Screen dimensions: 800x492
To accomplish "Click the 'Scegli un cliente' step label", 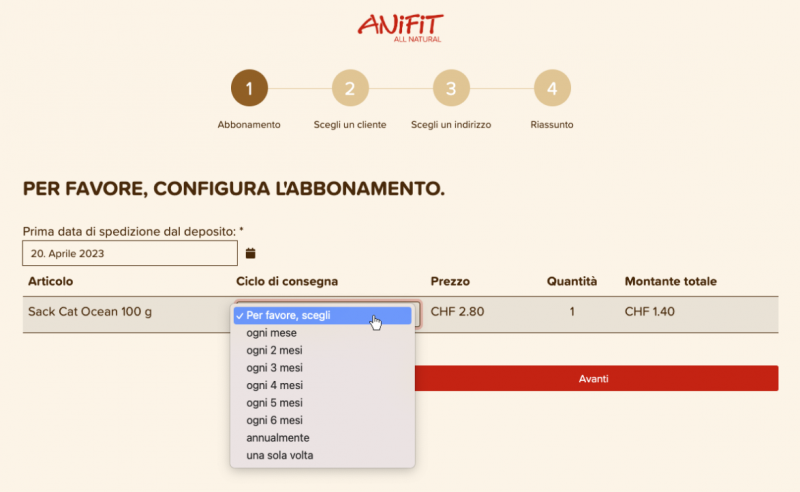I will pyautogui.click(x=350, y=125).
